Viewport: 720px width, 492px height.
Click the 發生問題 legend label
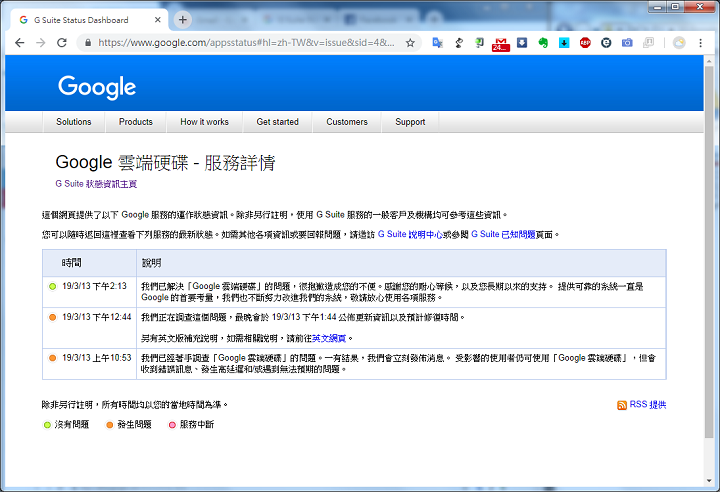click(134, 424)
